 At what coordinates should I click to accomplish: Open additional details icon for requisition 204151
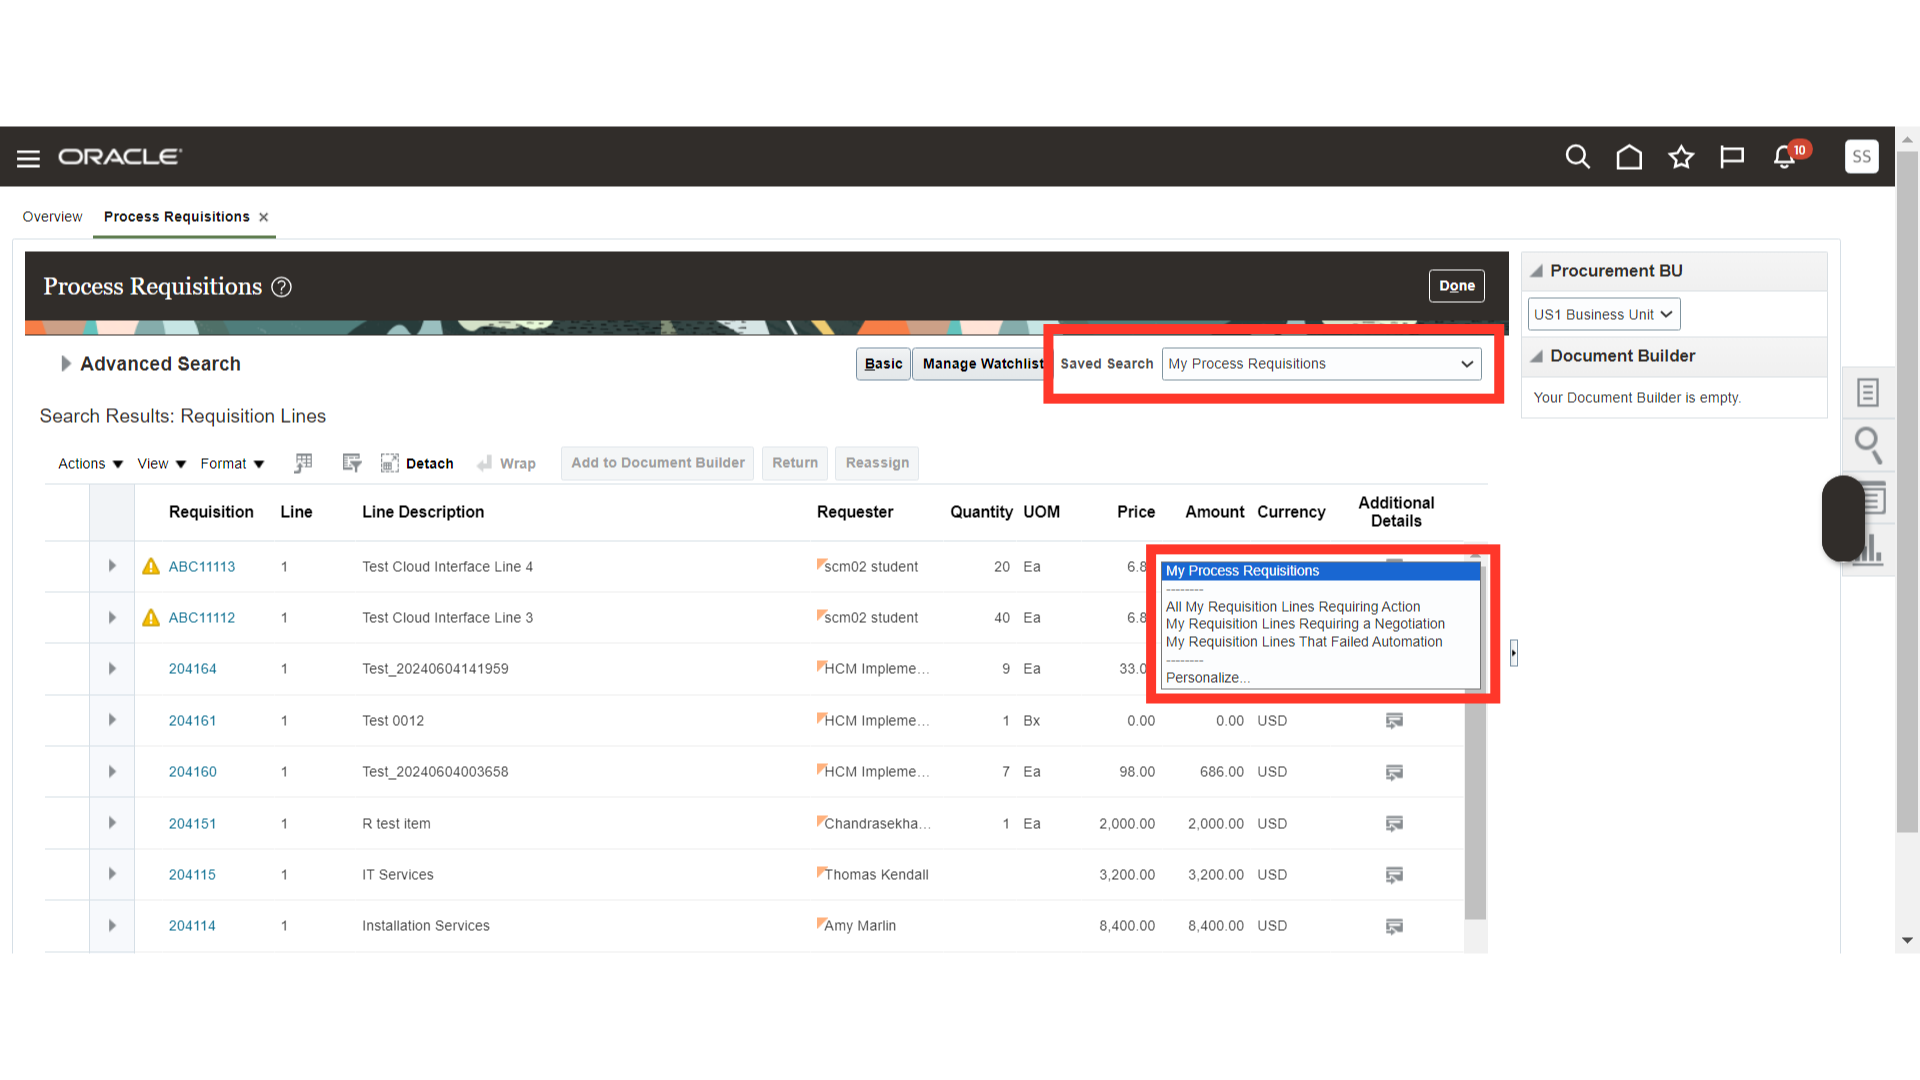coord(1394,824)
